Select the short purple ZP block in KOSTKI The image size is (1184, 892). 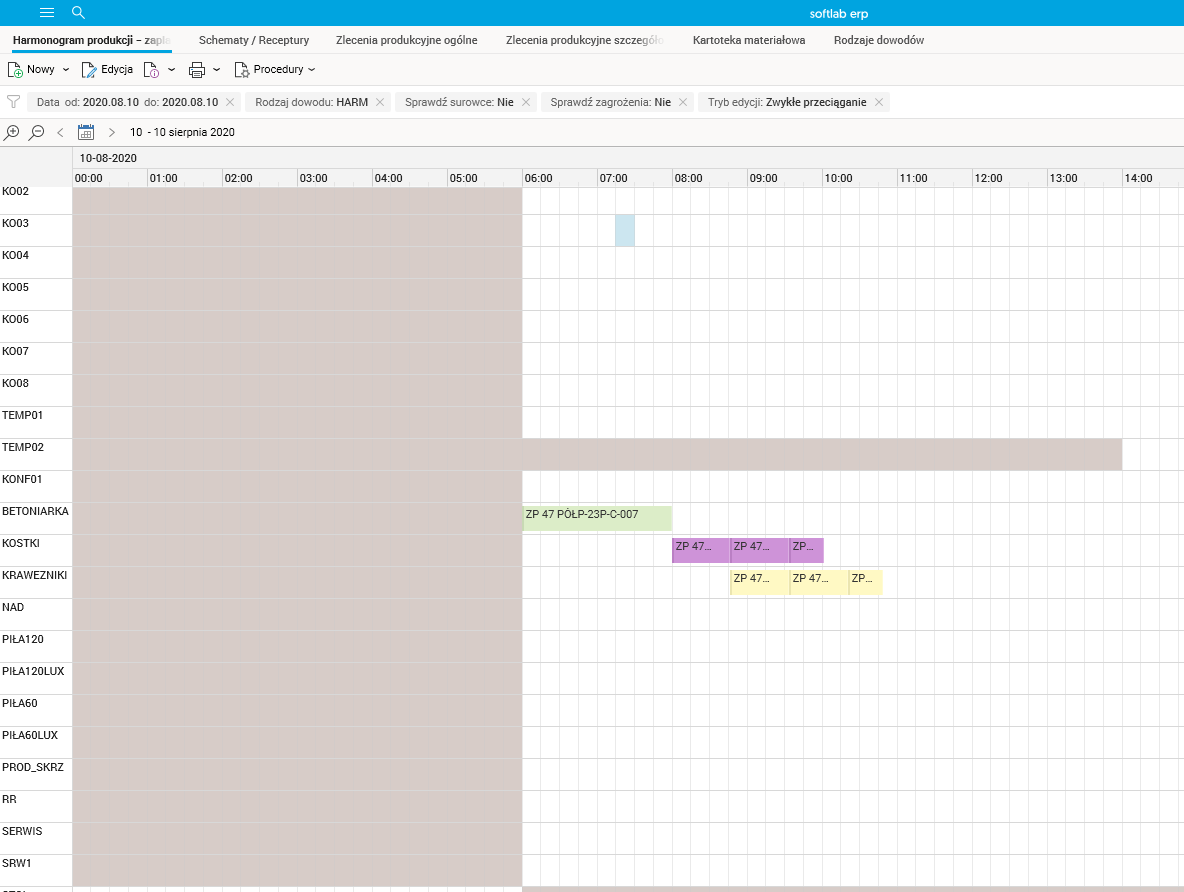806,550
